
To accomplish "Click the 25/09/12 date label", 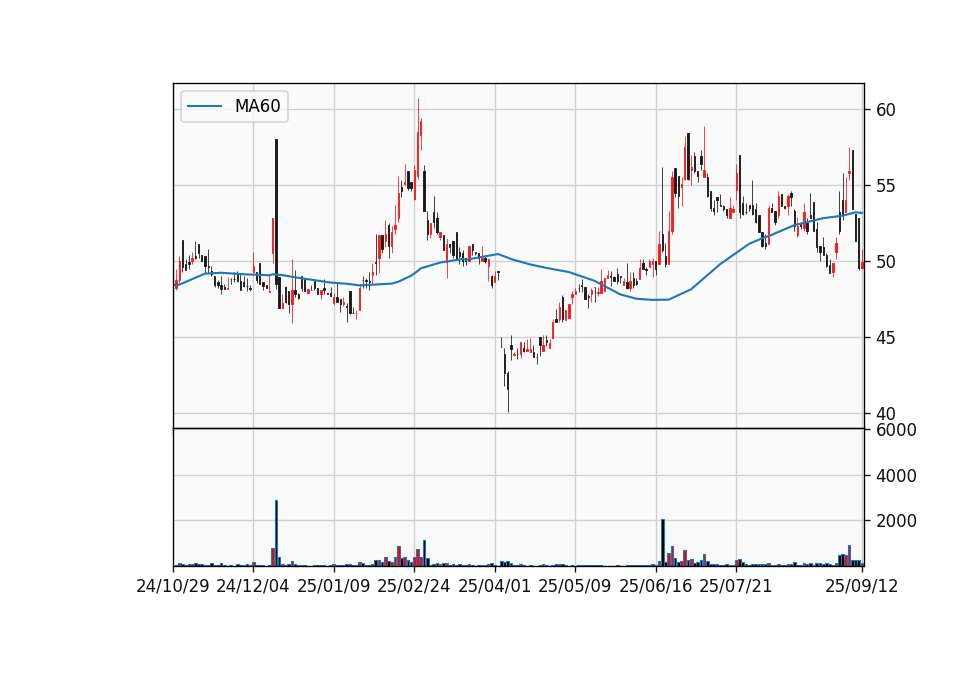I will coord(862,586).
